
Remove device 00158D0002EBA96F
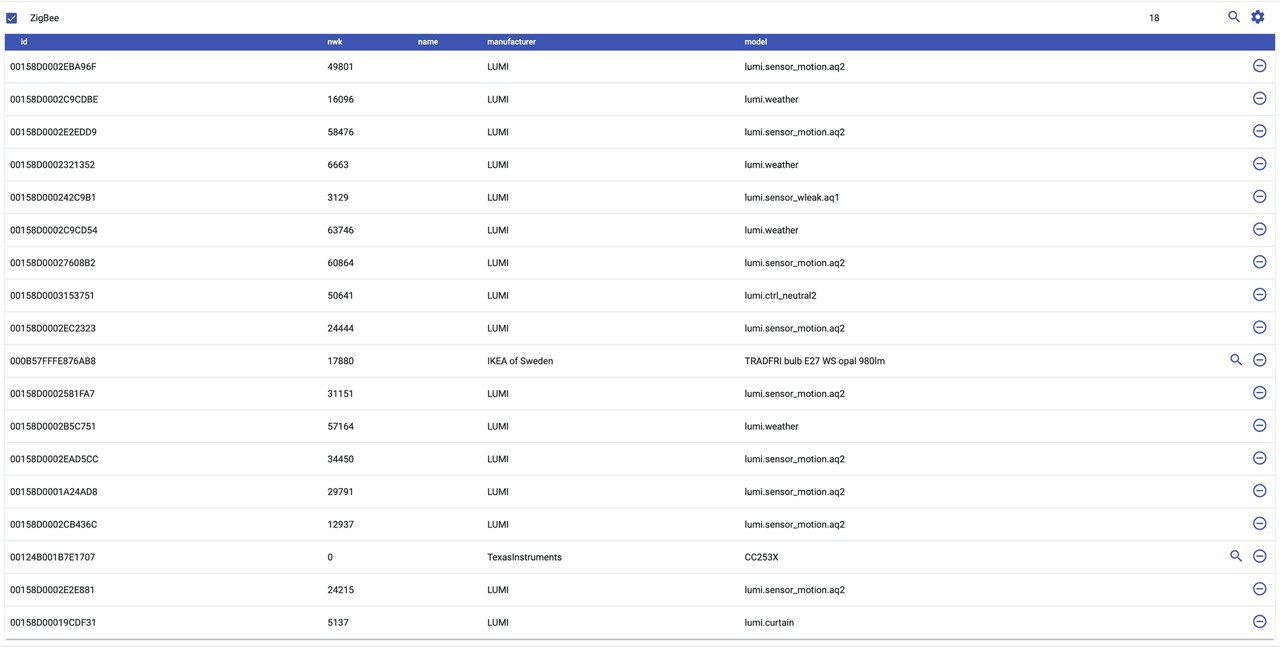click(1260, 65)
